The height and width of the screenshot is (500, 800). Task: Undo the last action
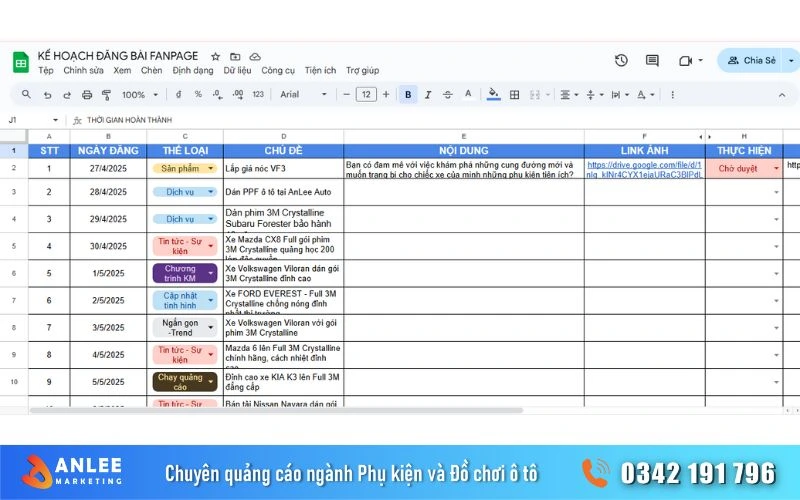point(47,95)
